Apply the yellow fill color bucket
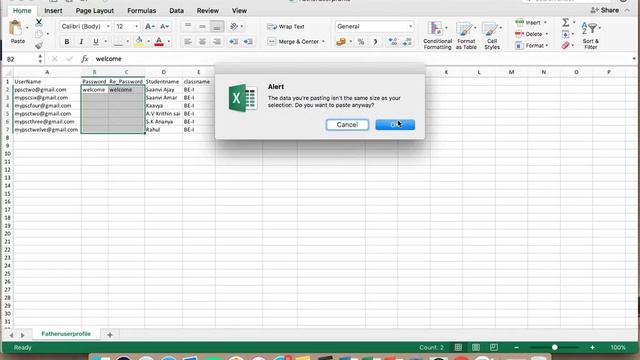Image resolution: width=640 pixels, height=360 pixels. (x=139, y=41)
